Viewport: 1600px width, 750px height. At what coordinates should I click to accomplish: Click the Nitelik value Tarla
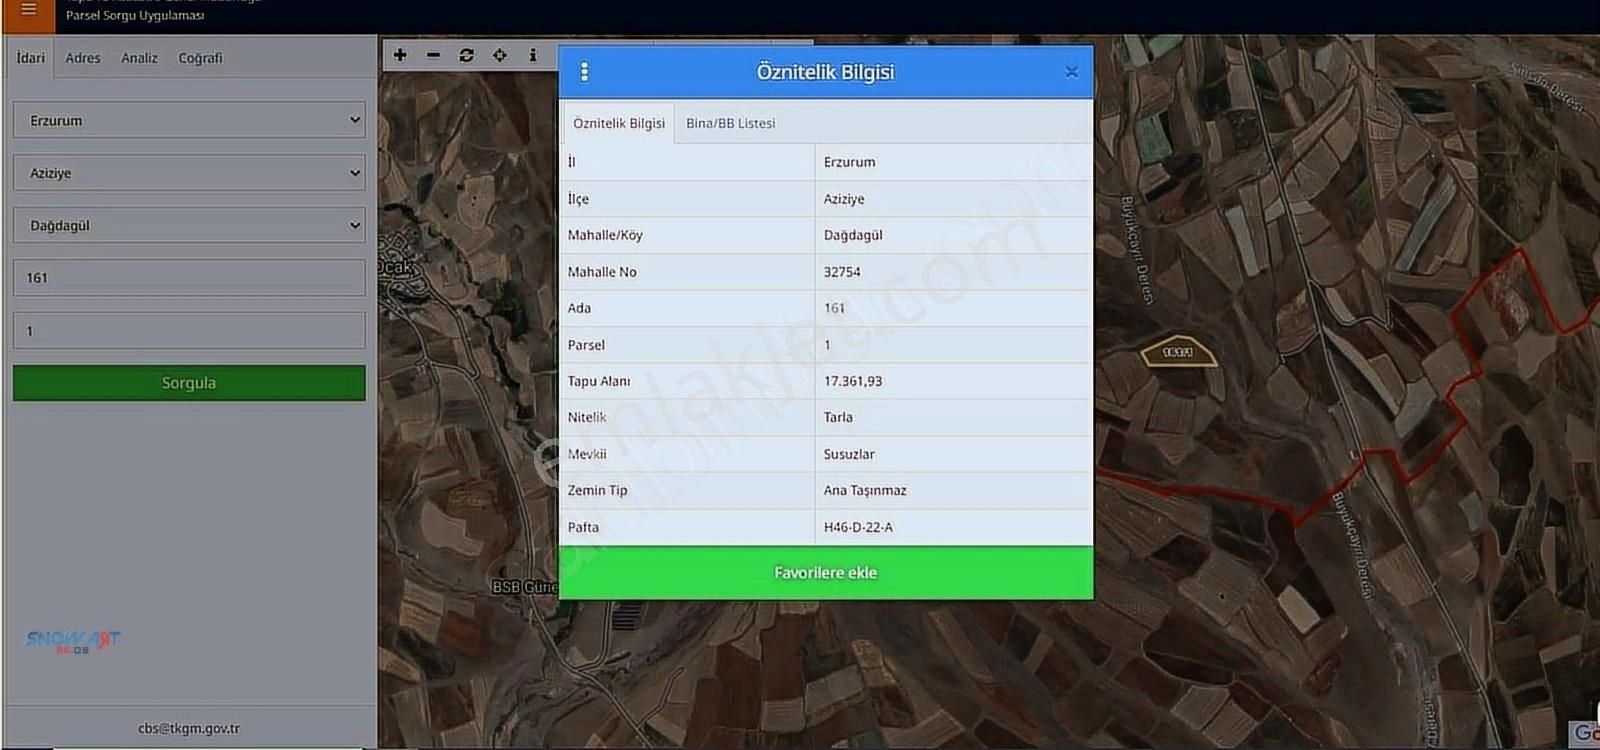point(838,417)
